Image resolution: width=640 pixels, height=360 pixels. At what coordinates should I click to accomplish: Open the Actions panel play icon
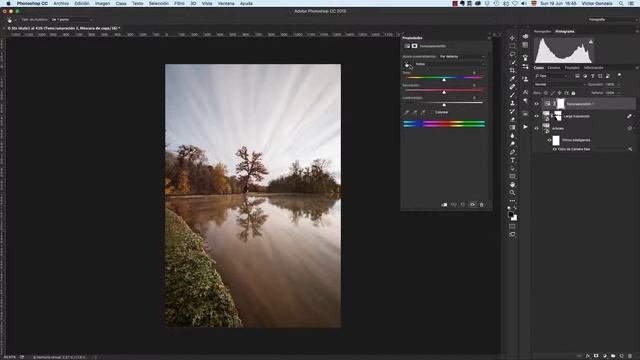[x=525, y=127]
